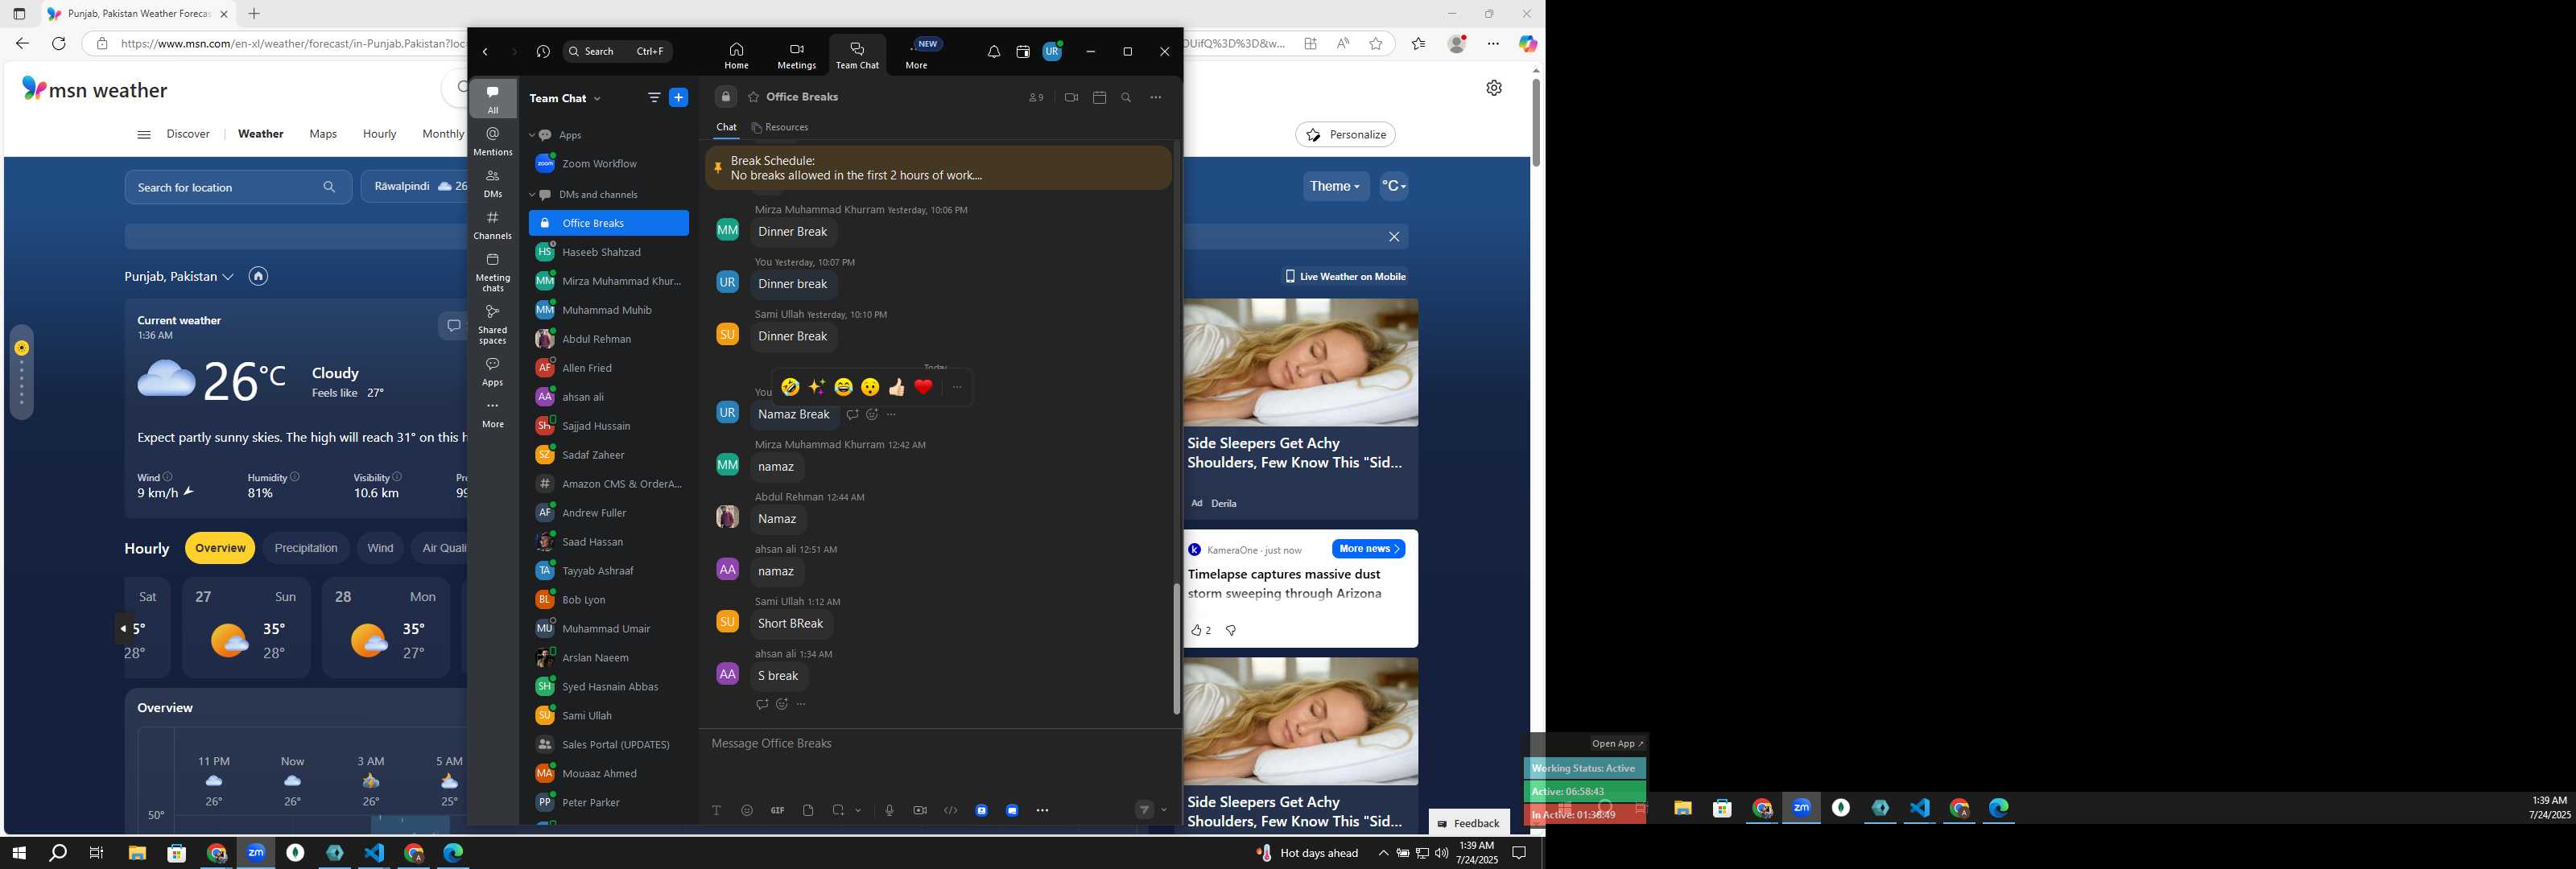
Task: Toggle text formatting in message composer
Action: click(x=716, y=810)
